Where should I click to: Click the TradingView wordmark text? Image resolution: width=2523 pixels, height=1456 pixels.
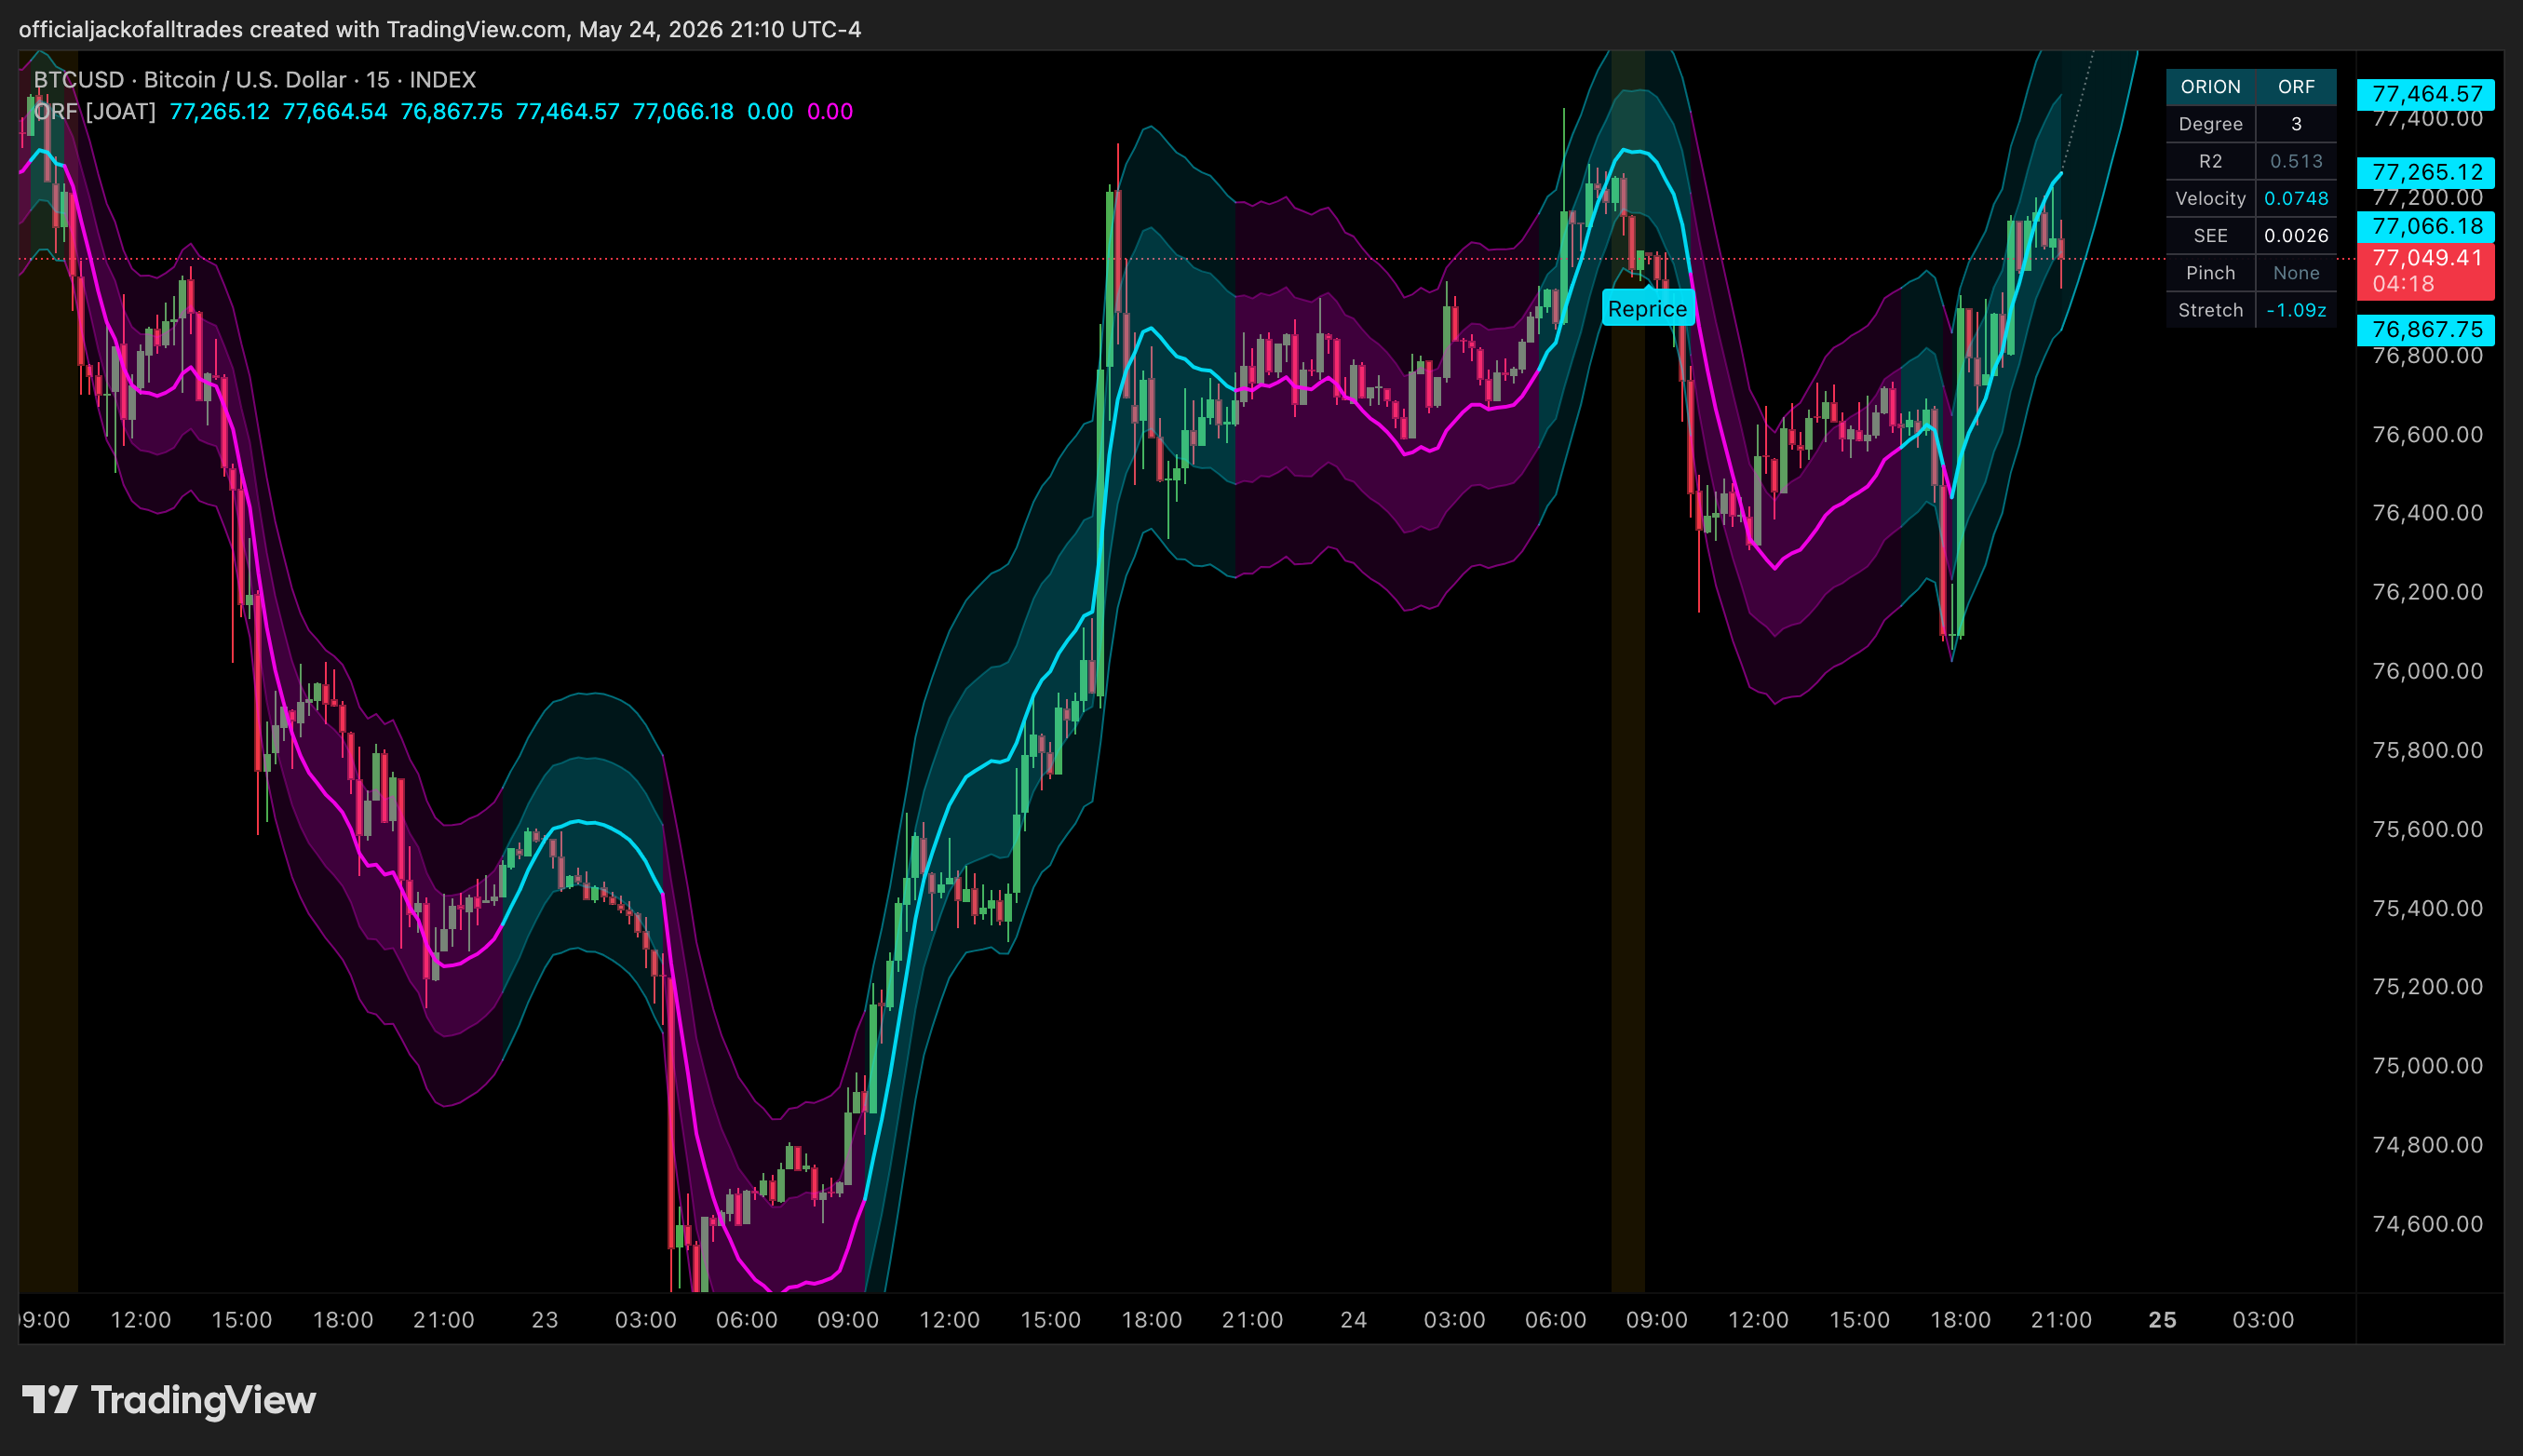(203, 1400)
